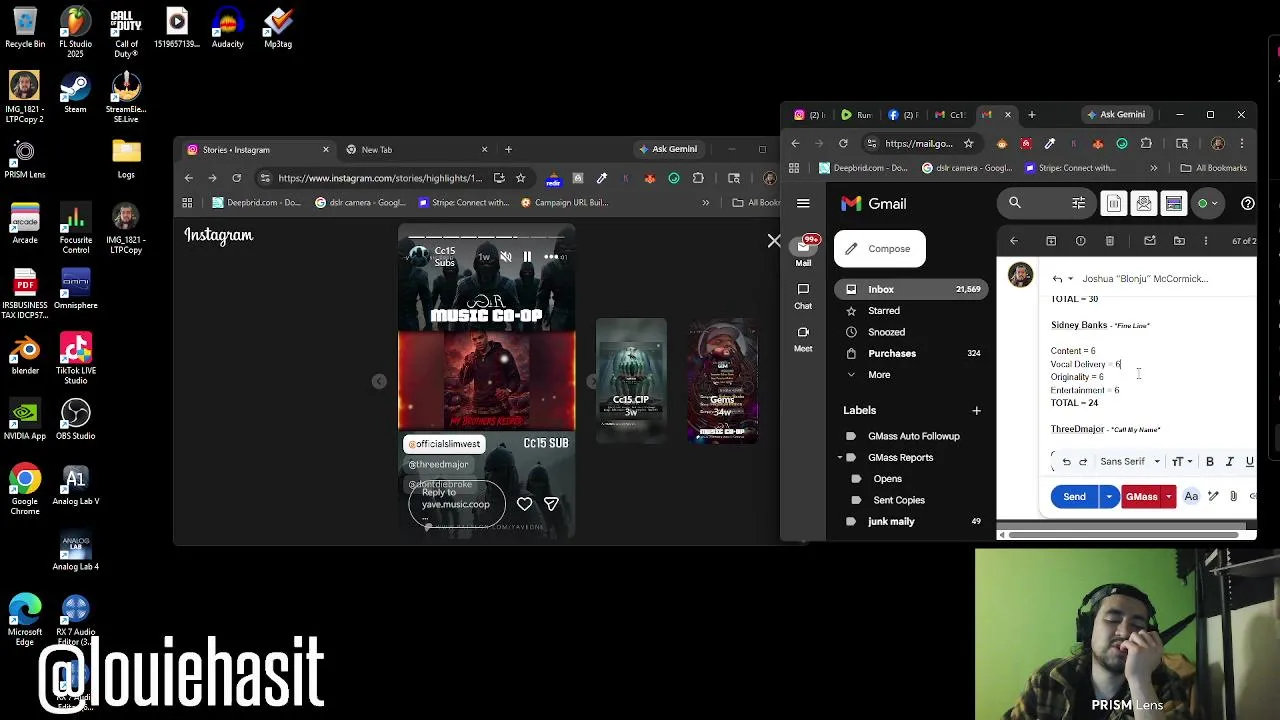Open the Blender desktop shortcut
Viewport: 1280px width, 720px height.
point(25,354)
